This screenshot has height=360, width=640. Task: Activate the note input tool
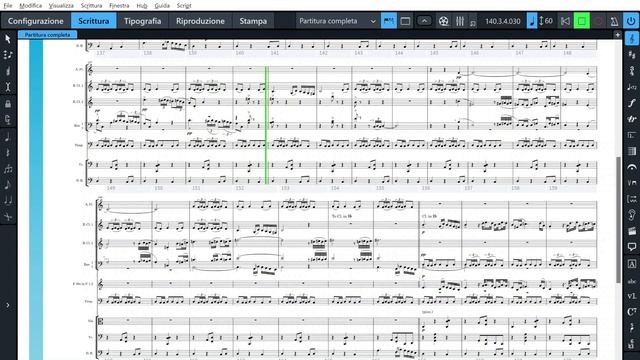point(8,55)
